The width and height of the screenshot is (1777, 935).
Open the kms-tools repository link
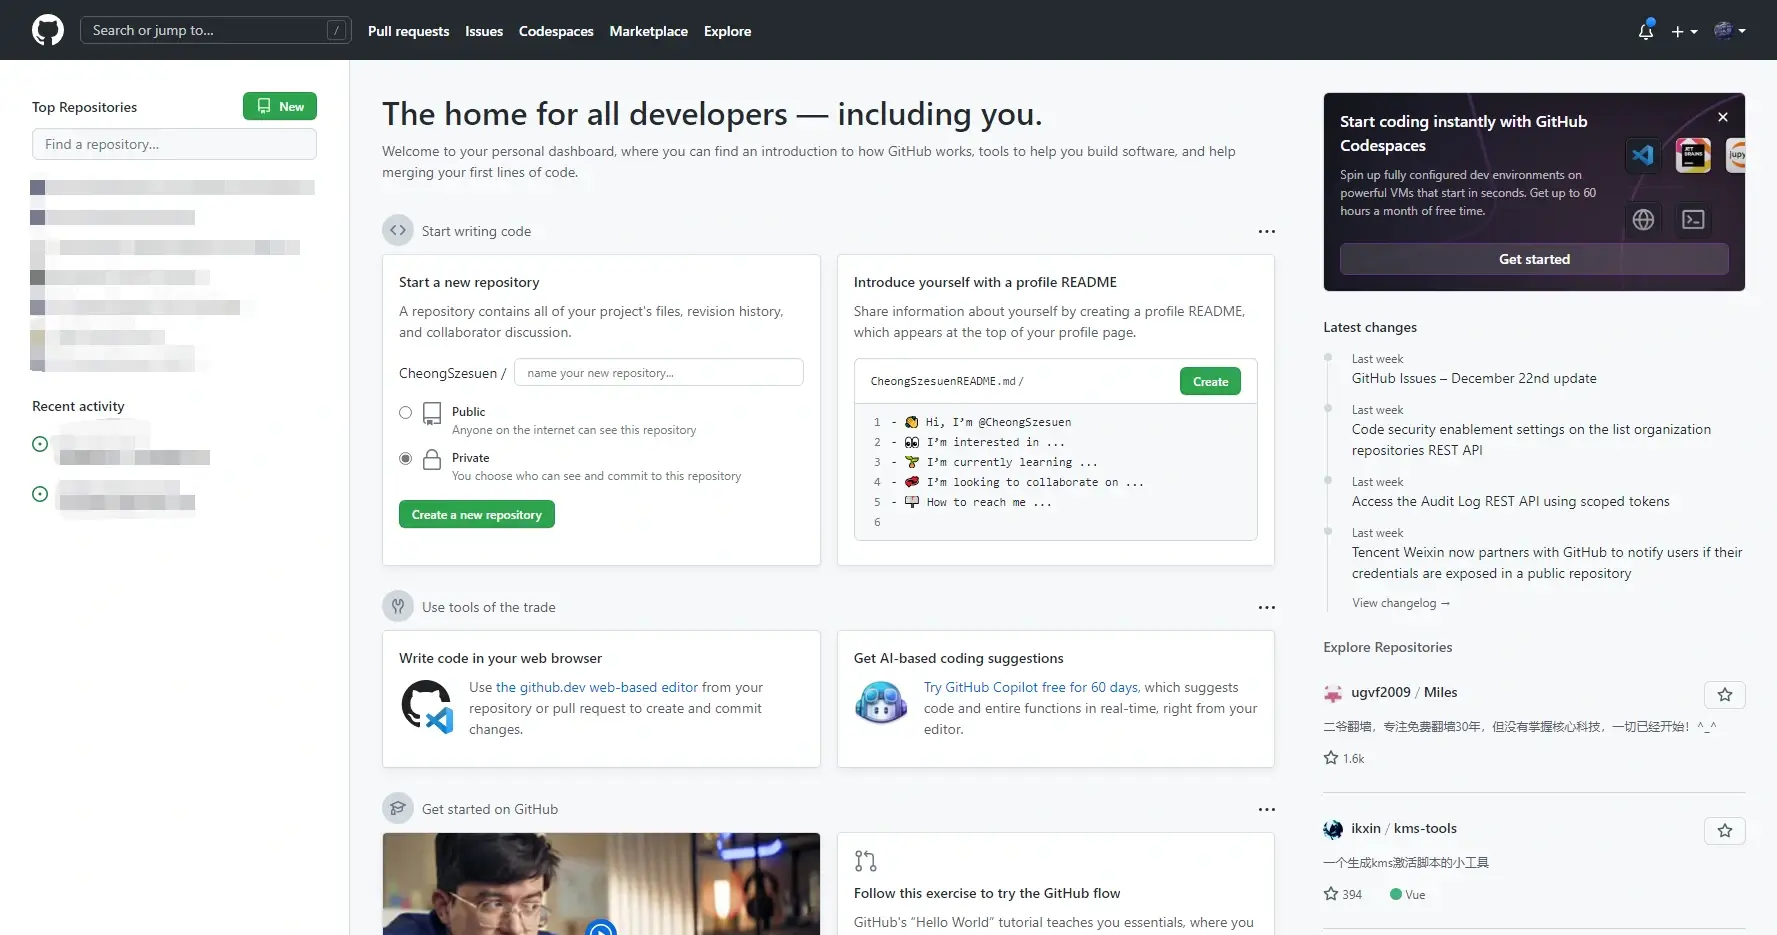pyautogui.click(x=1425, y=828)
